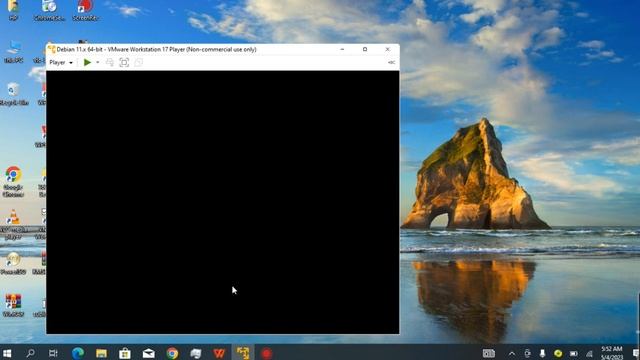Open the taskbar clock showing 5:52 AM

[611, 353]
